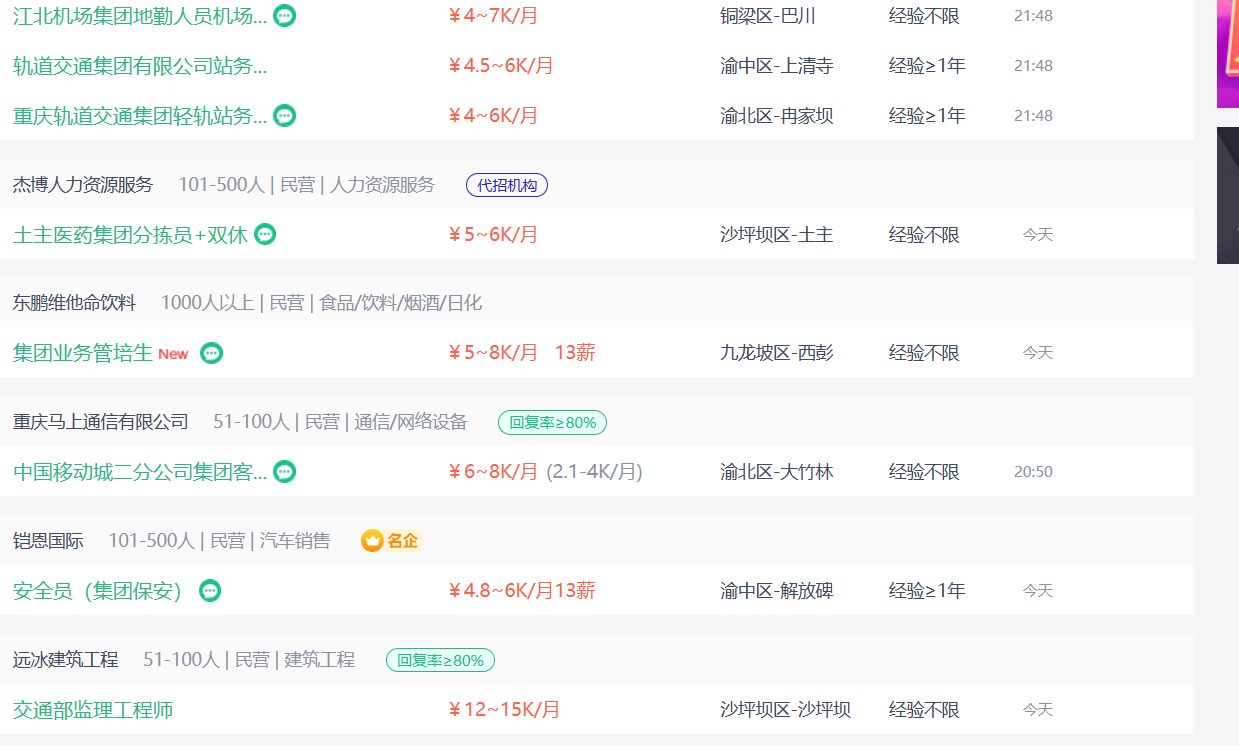Viewport: 1239px width, 746px height.
Task: Open 交通部监理工程师 job posting
Action: (93, 710)
